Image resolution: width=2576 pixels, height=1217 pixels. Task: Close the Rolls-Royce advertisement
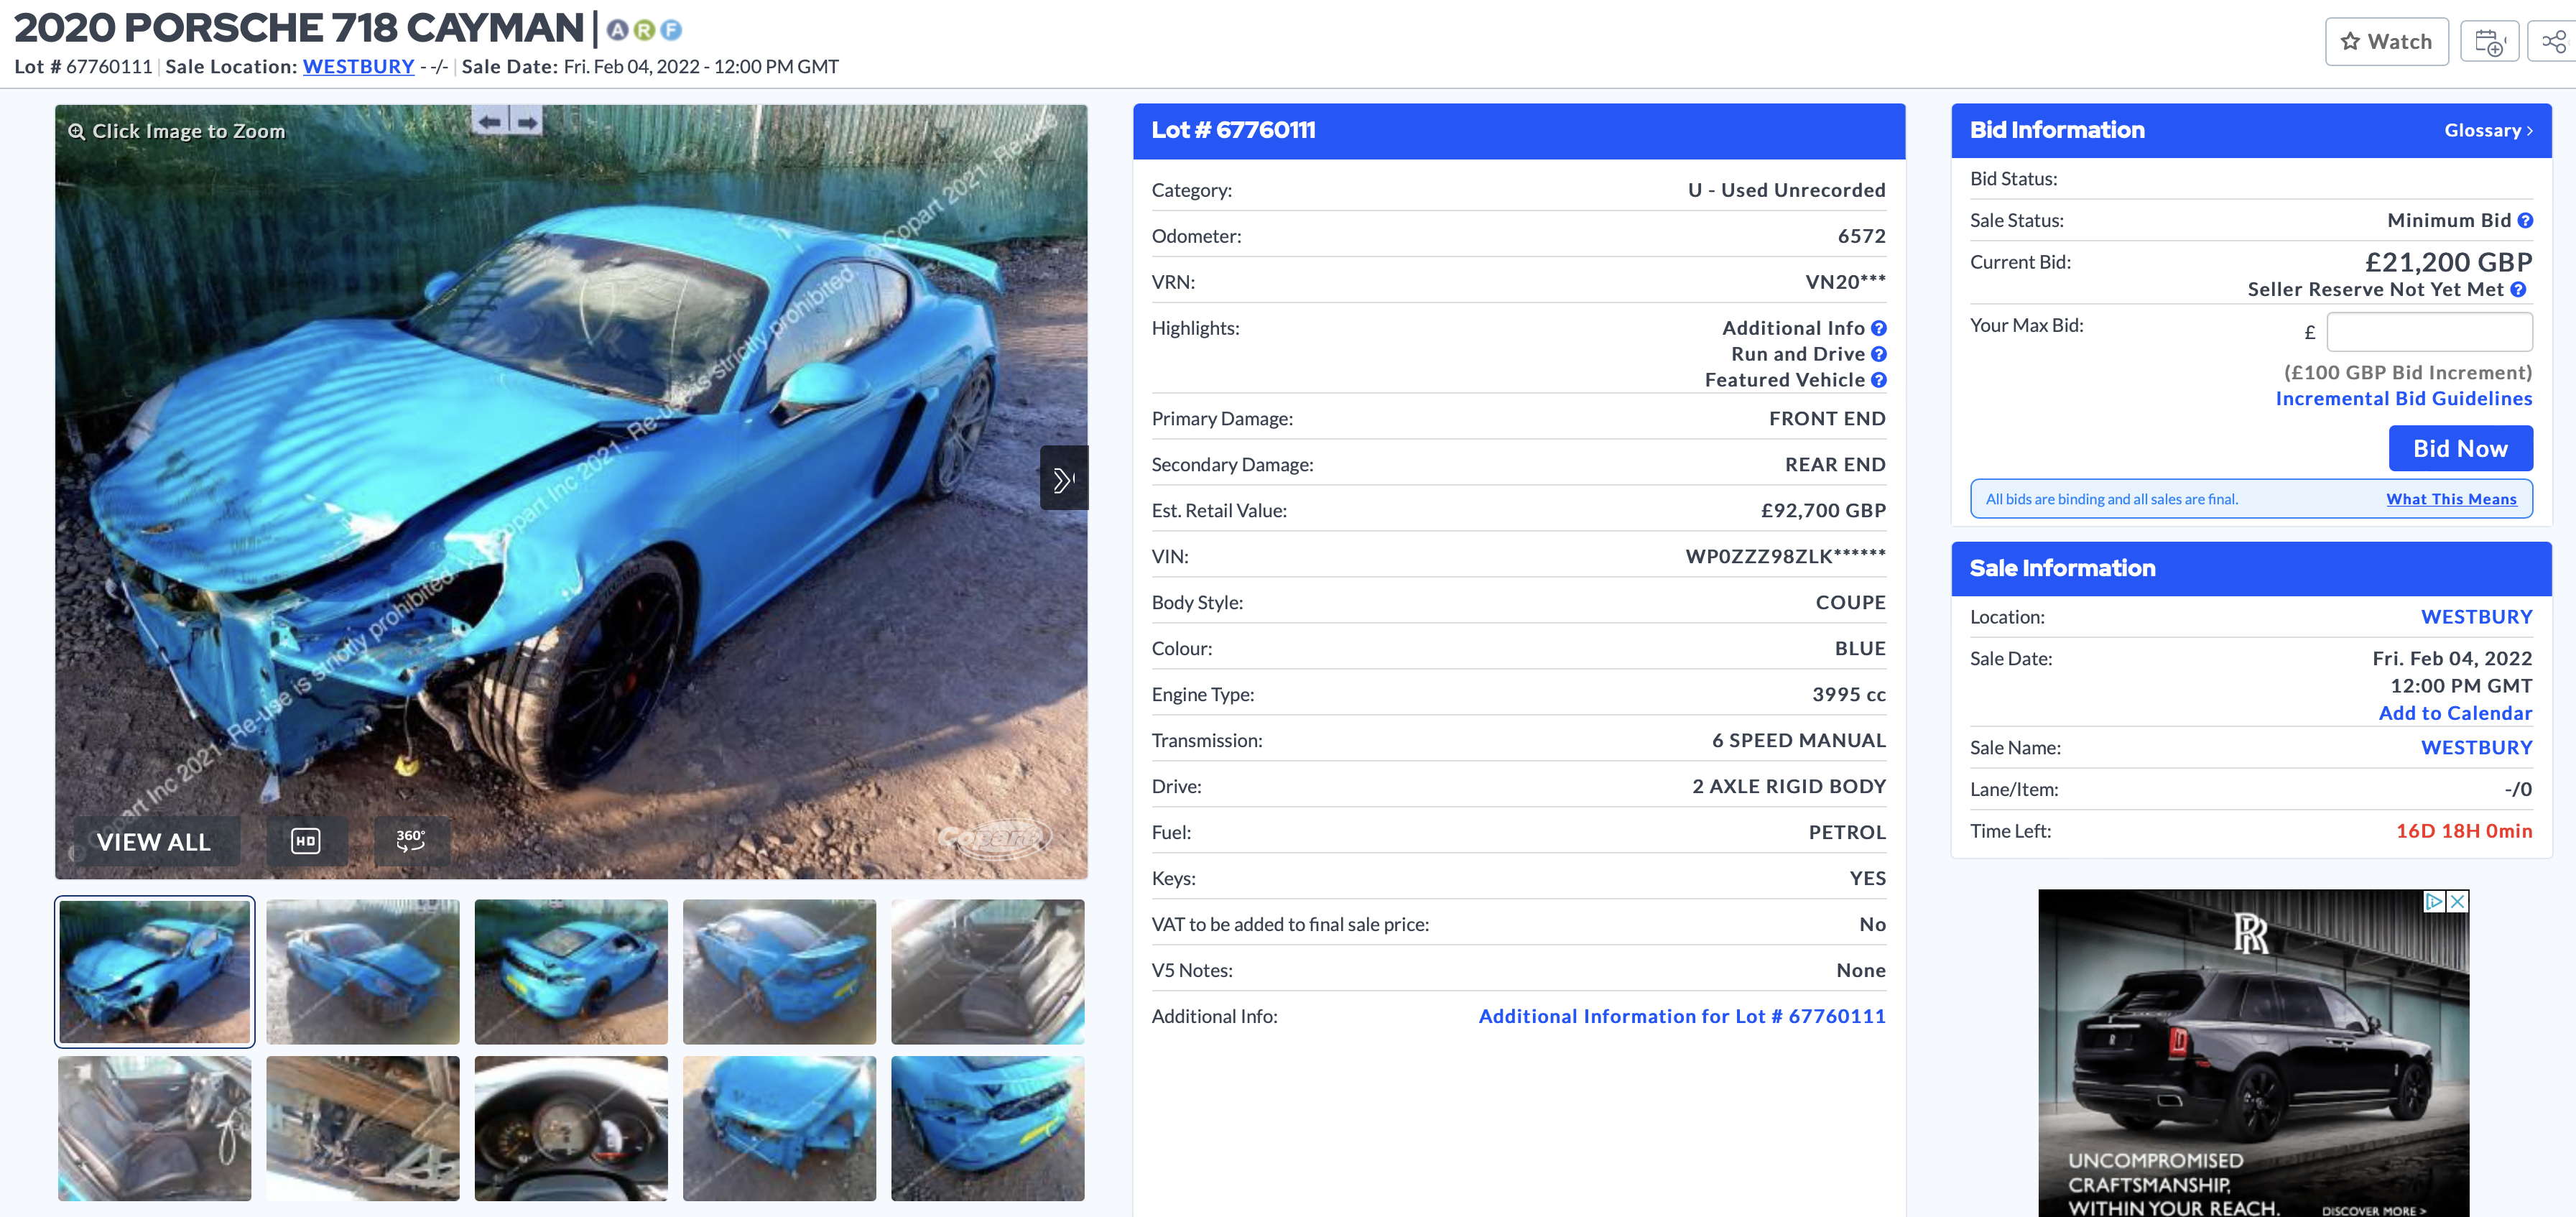pos(2457,901)
